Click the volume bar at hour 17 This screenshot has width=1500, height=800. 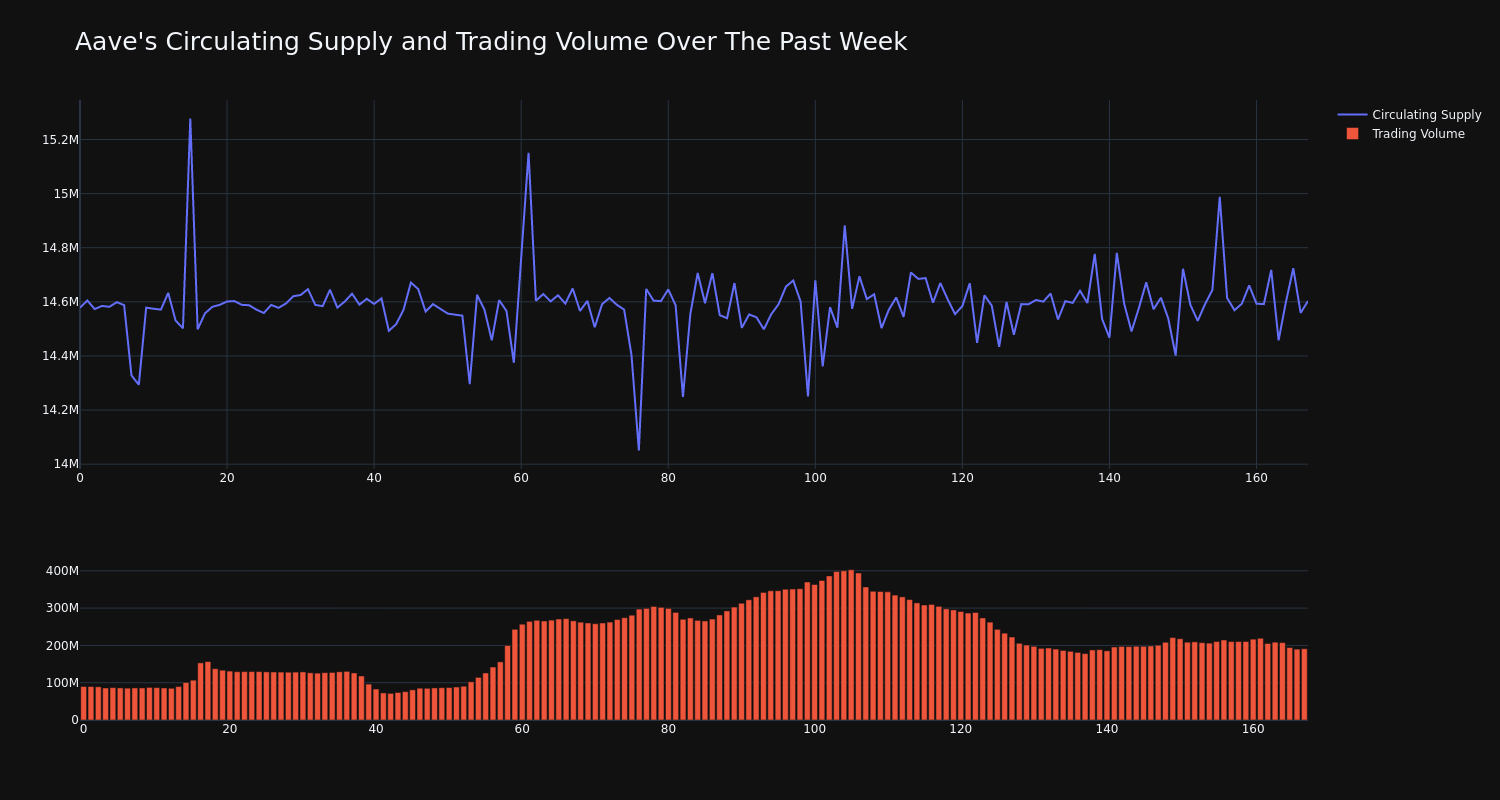(x=208, y=691)
